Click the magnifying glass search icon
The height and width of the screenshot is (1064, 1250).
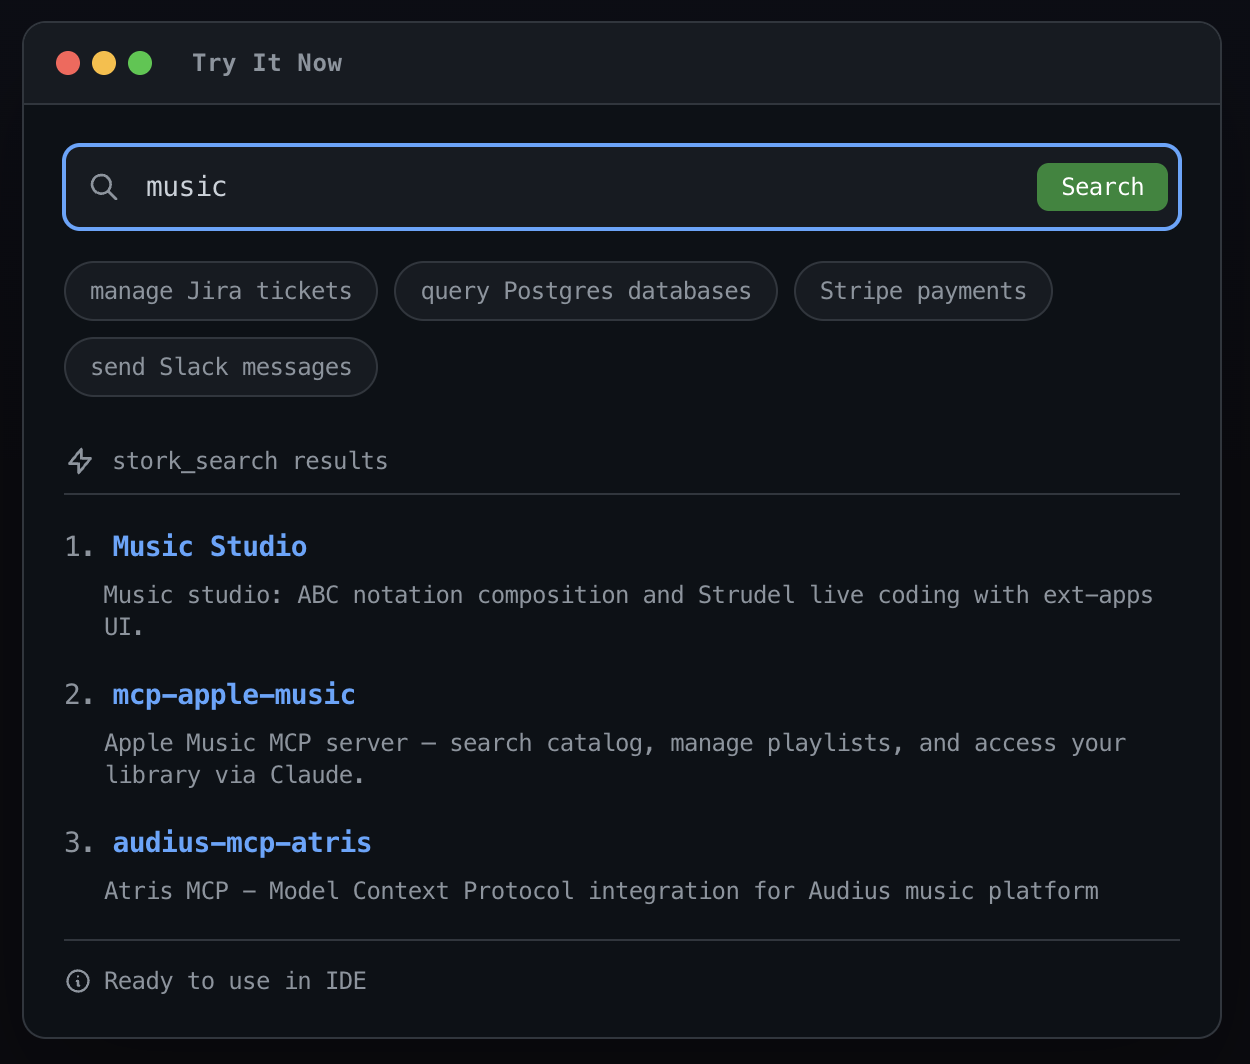104,186
